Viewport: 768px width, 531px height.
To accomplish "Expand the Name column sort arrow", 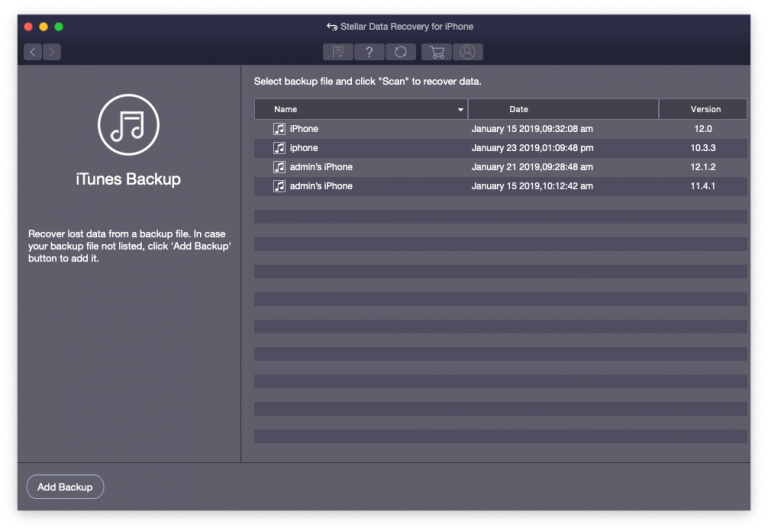I will click(x=461, y=109).
